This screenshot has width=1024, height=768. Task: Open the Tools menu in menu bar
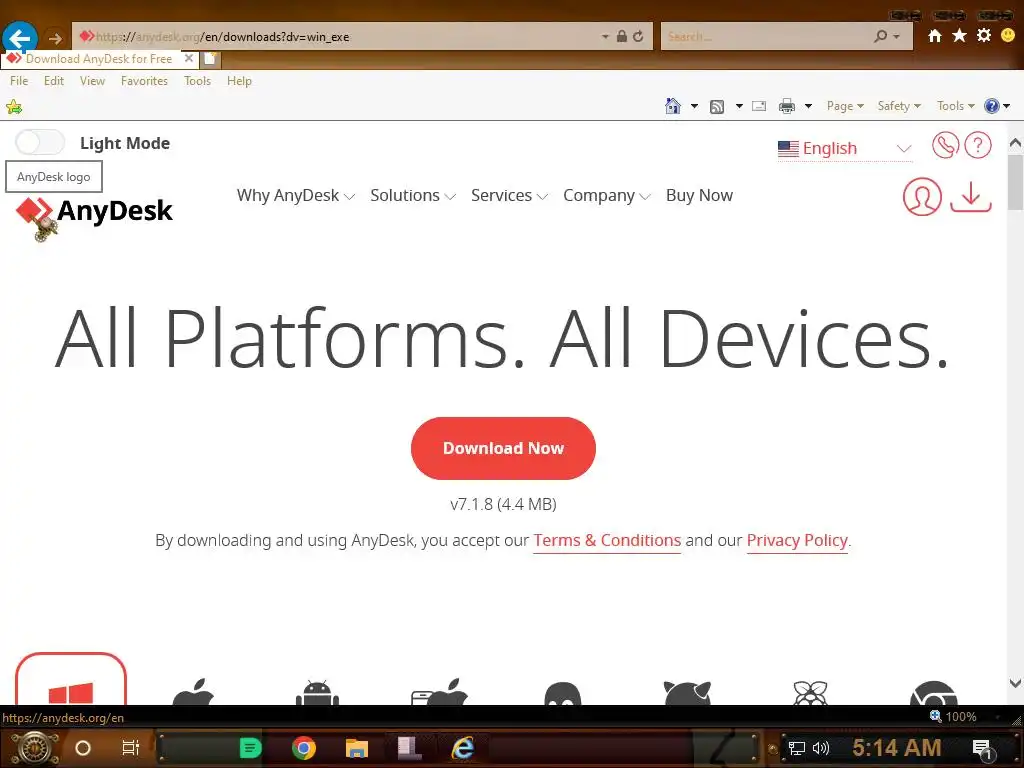coord(197,81)
